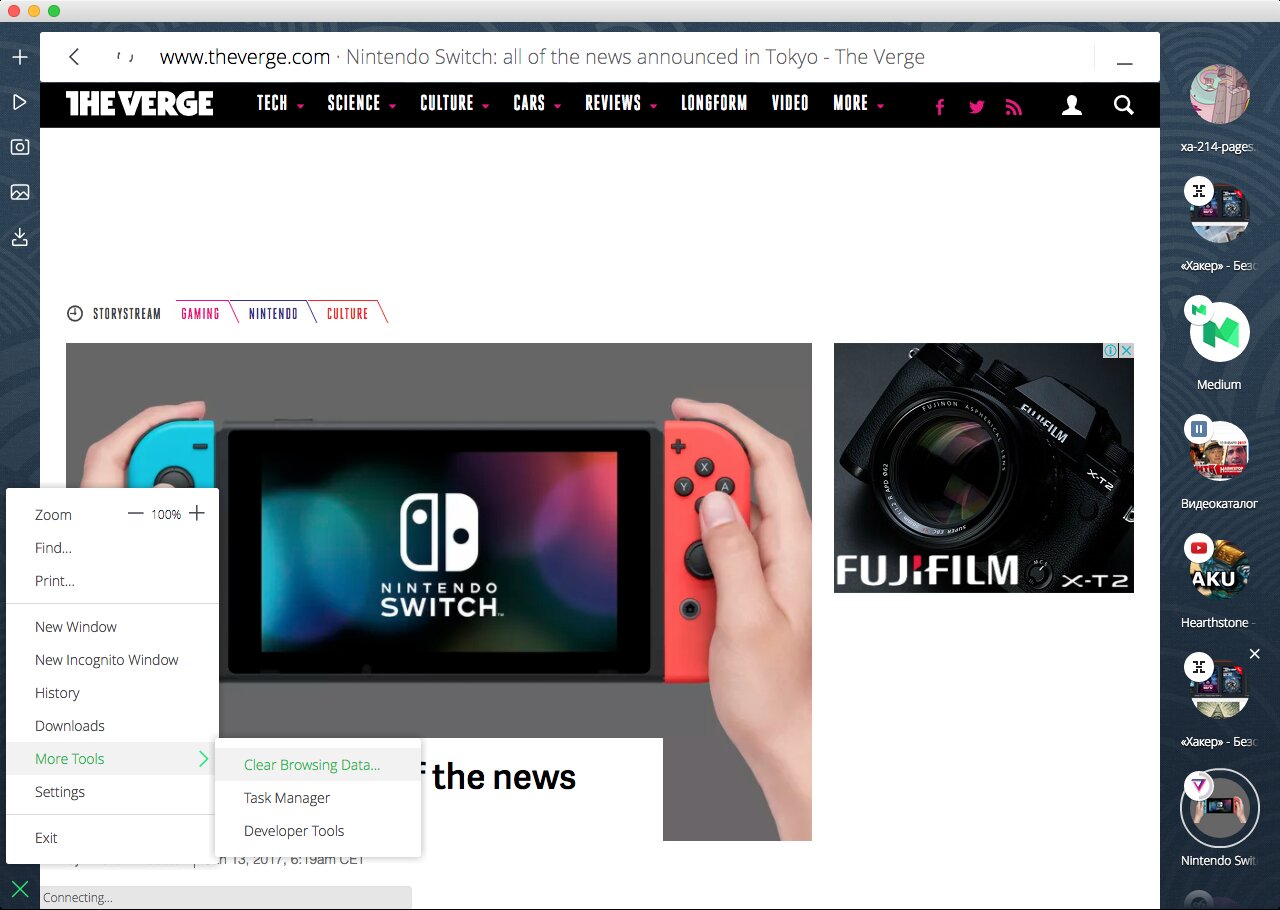The image size is (1280, 910).
Task: Open The Verge search magnifier icon
Action: pos(1124,105)
